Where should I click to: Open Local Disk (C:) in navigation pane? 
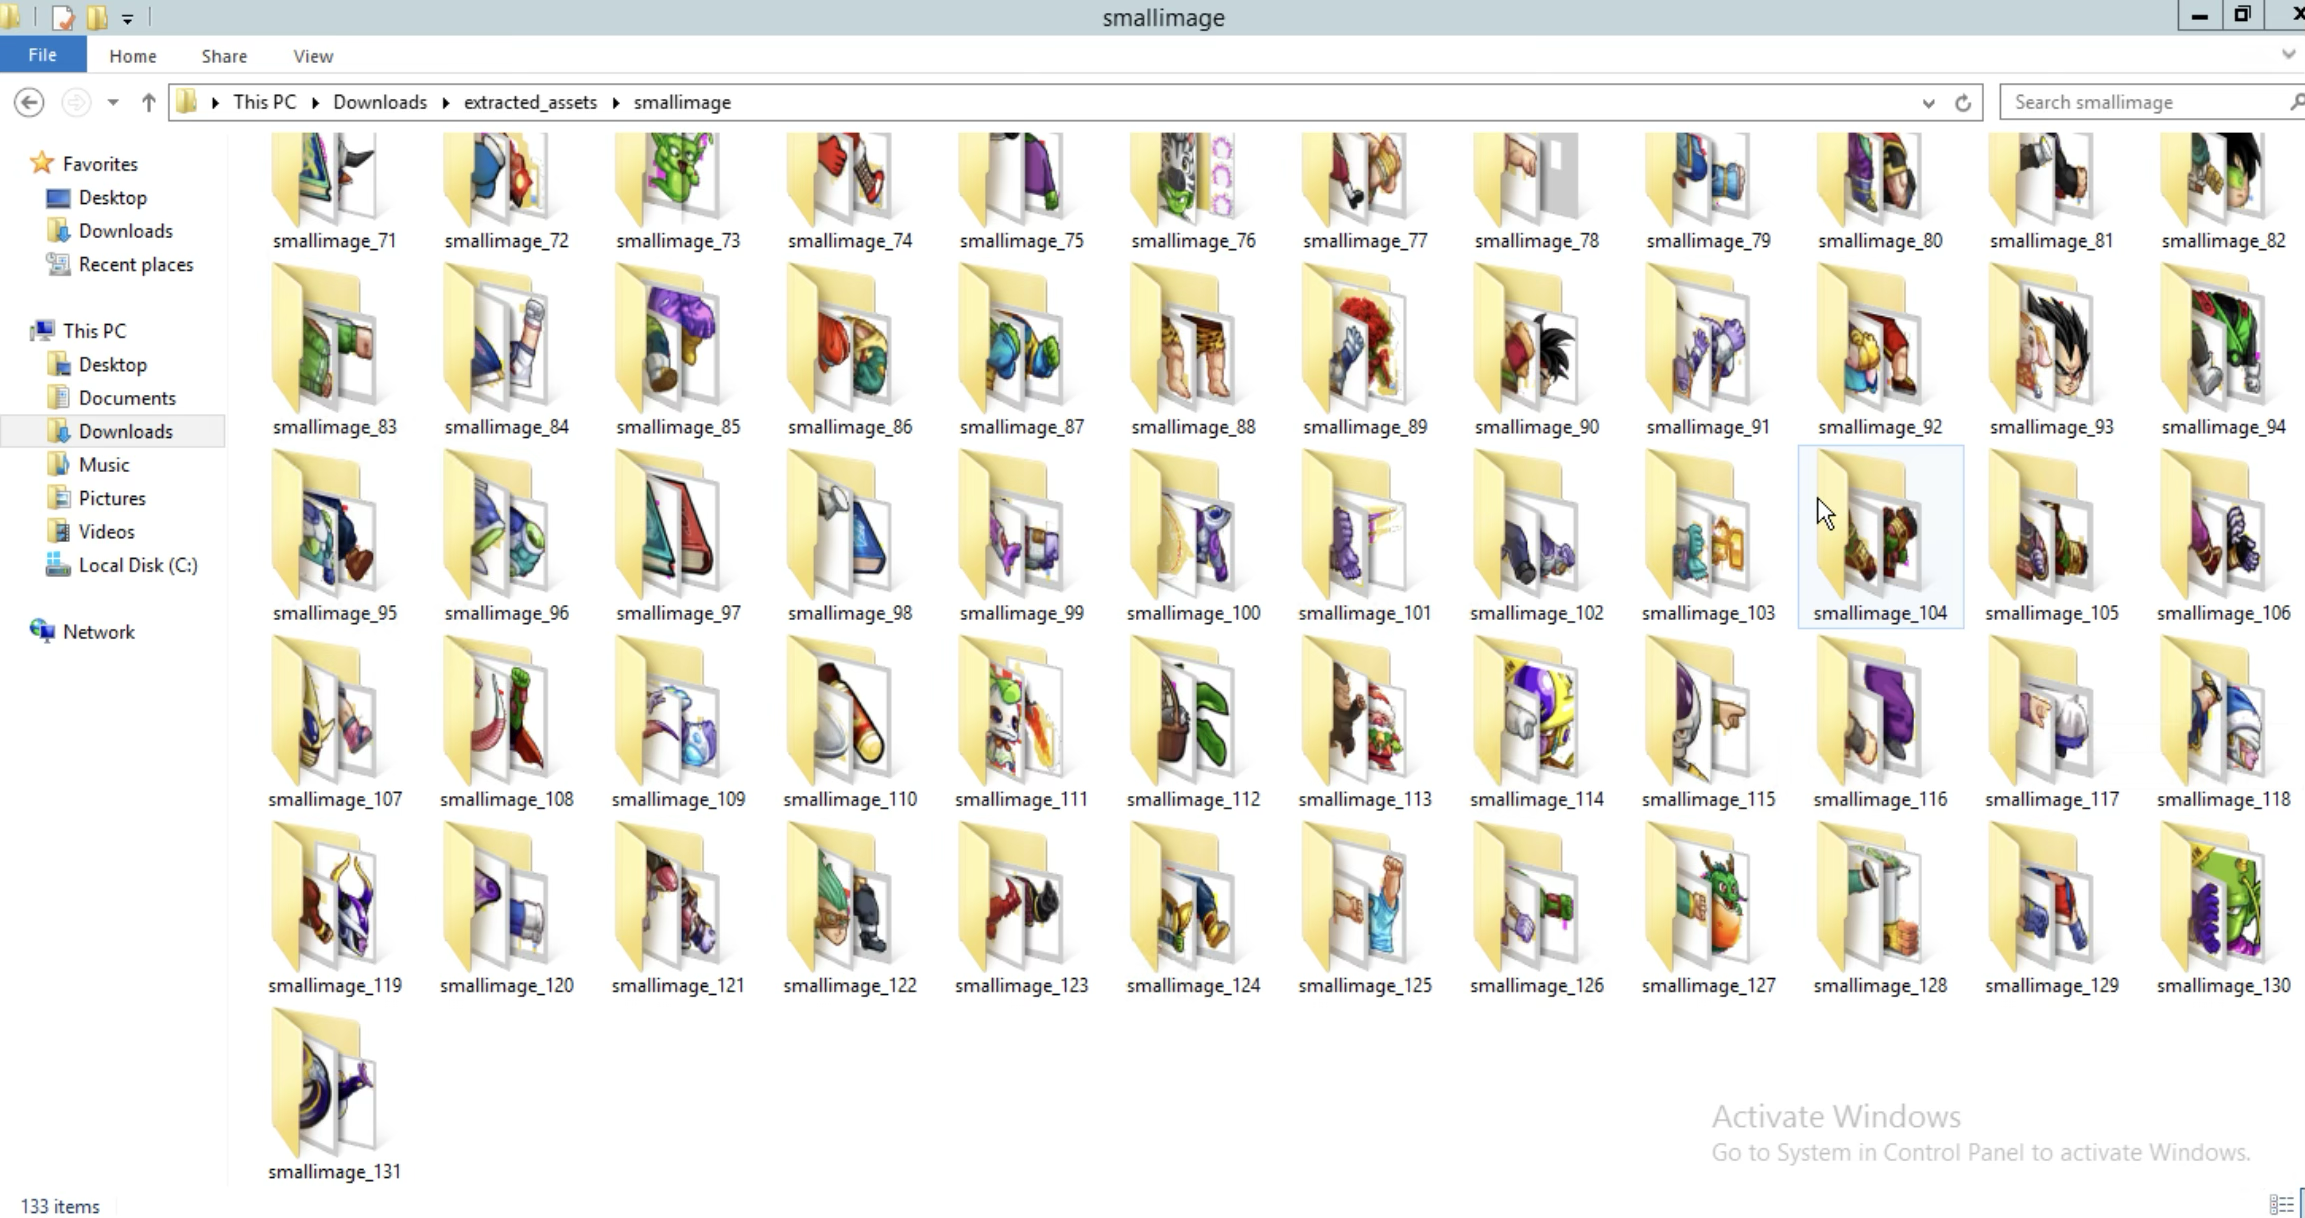(x=138, y=565)
